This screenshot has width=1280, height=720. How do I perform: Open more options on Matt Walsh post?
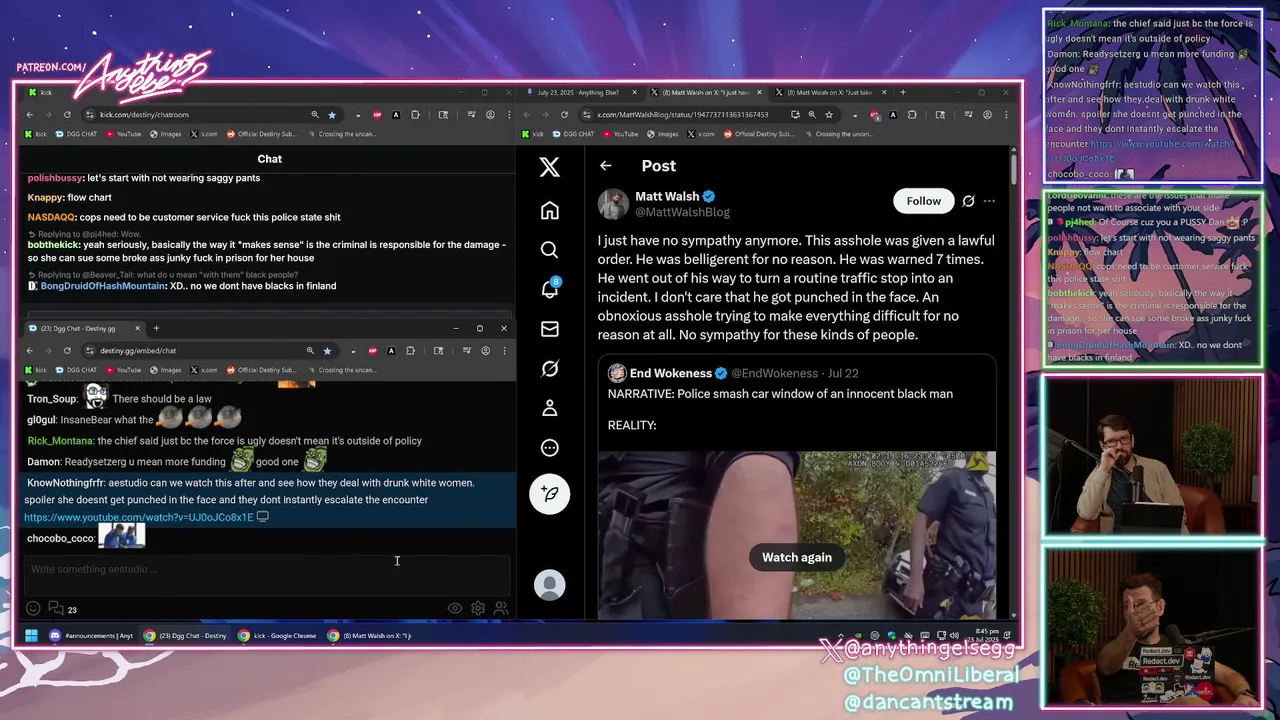(x=989, y=201)
